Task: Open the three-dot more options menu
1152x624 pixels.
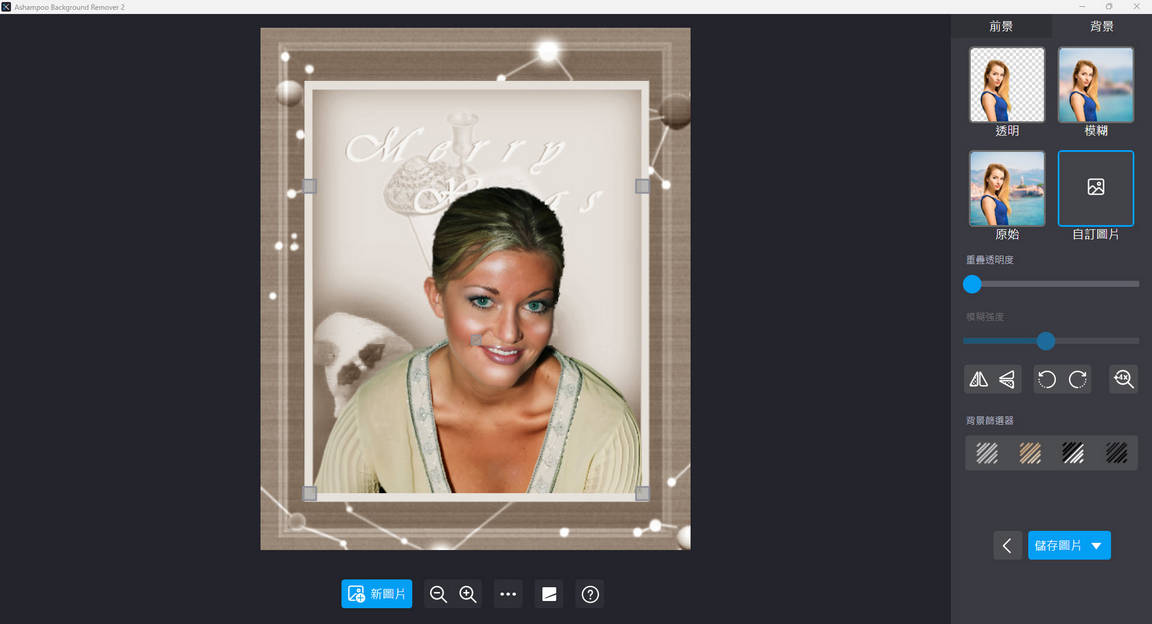Action: tap(508, 594)
